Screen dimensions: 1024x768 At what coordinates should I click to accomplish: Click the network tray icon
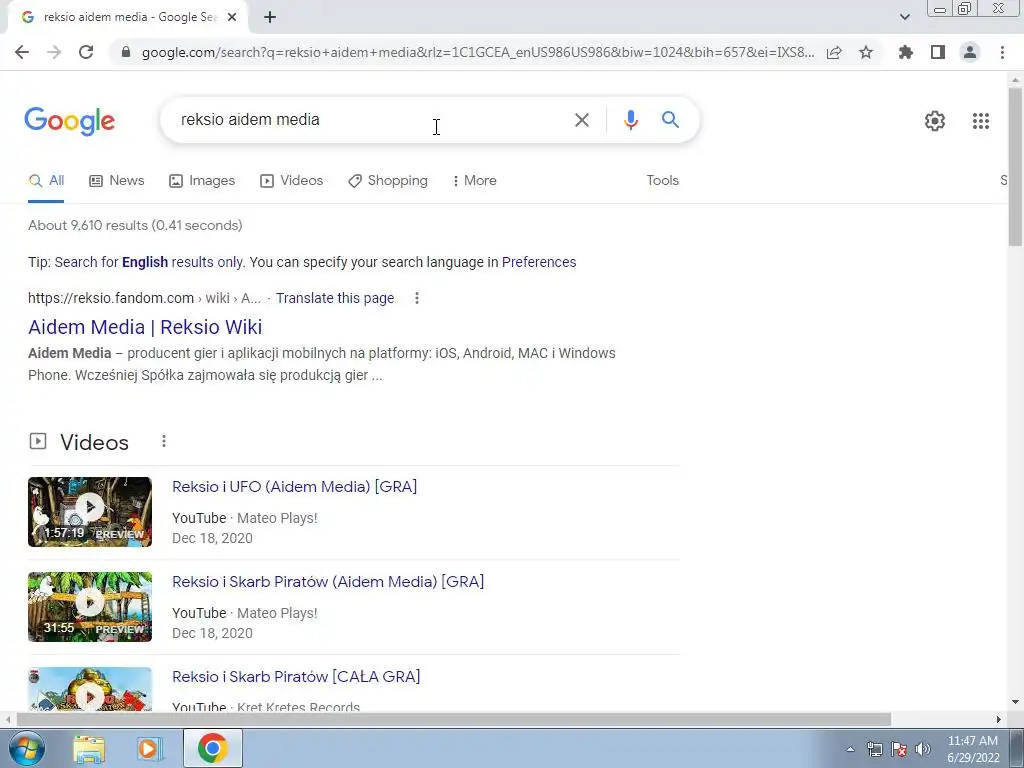(x=874, y=749)
